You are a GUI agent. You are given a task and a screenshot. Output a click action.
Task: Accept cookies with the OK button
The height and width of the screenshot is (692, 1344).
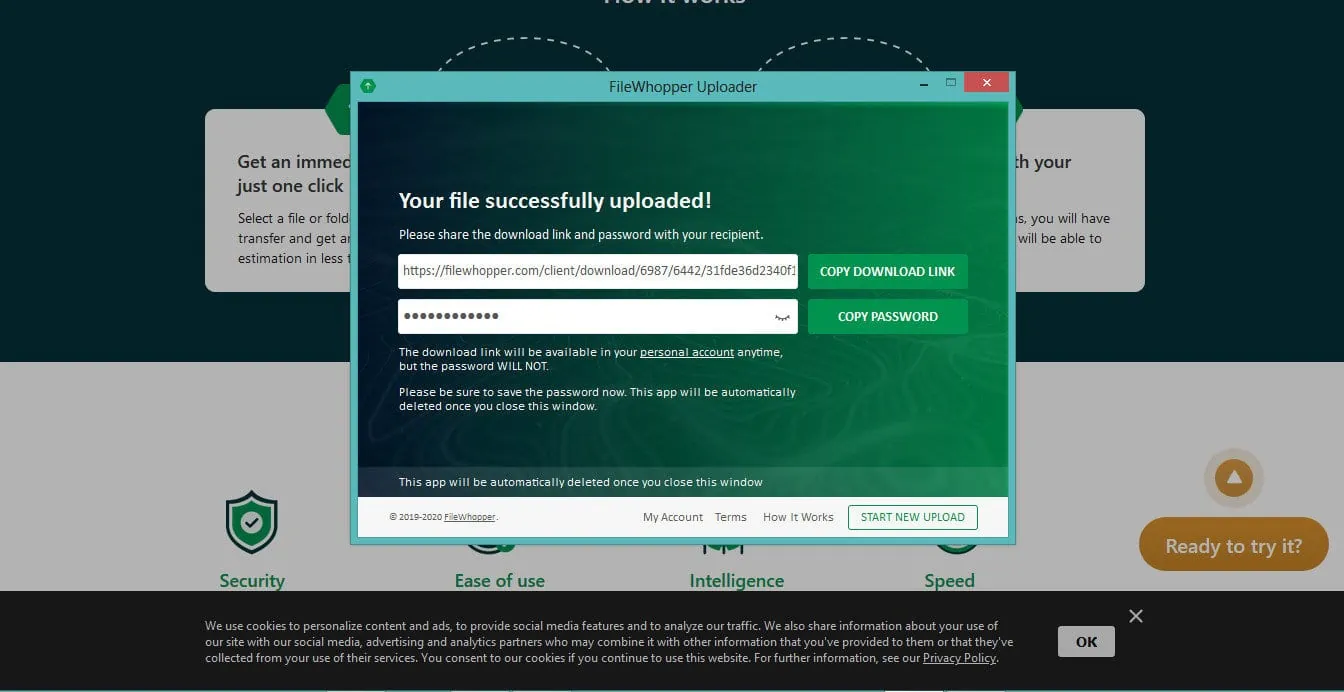[1086, 642]
